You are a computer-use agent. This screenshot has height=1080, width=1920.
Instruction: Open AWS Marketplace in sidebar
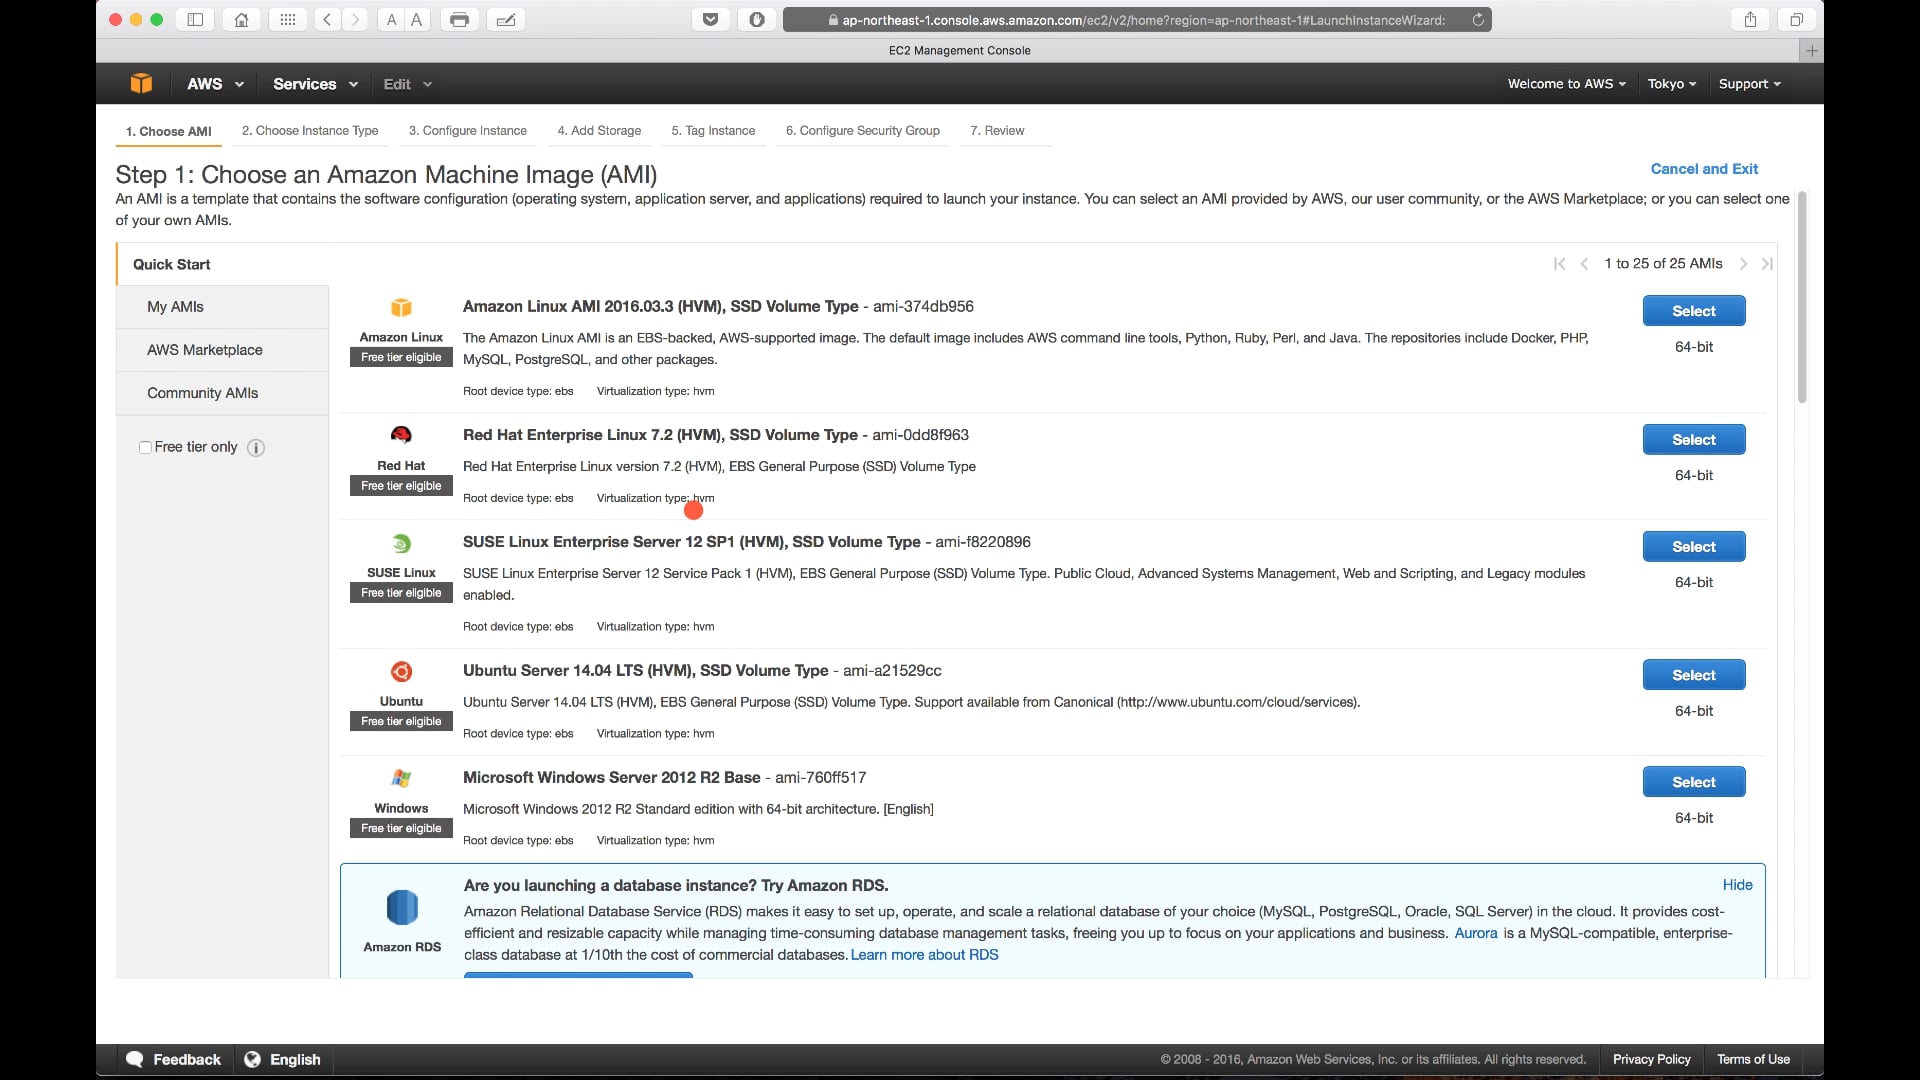coord(205,350)
